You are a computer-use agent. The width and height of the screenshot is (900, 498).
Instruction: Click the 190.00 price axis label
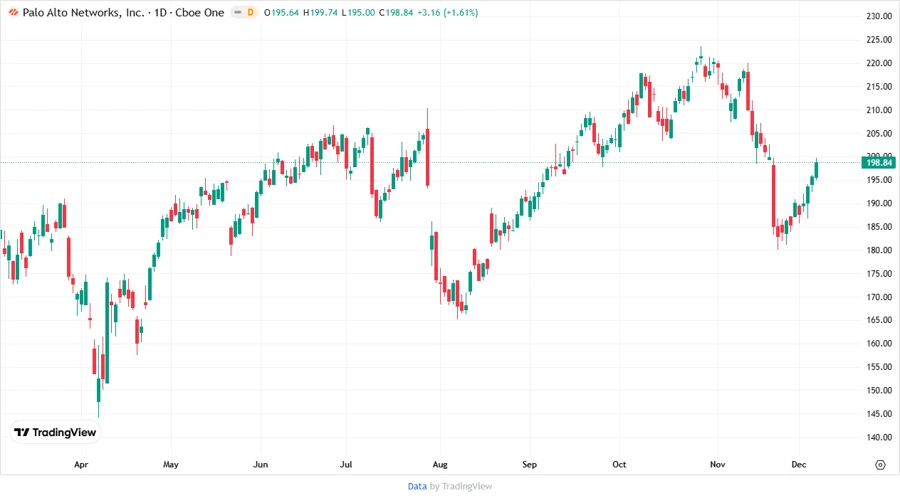coord(879,204)
